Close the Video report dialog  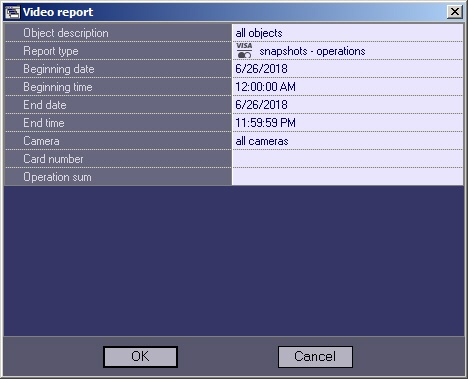tap(455, 12)
